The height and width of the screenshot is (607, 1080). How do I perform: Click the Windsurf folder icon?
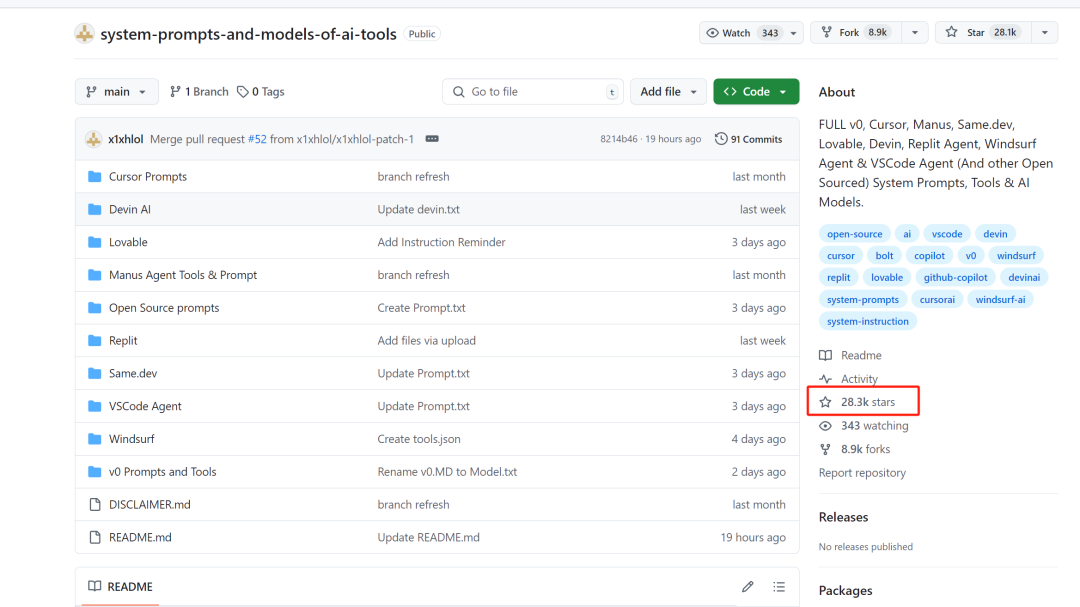click(x=95, y=439)
